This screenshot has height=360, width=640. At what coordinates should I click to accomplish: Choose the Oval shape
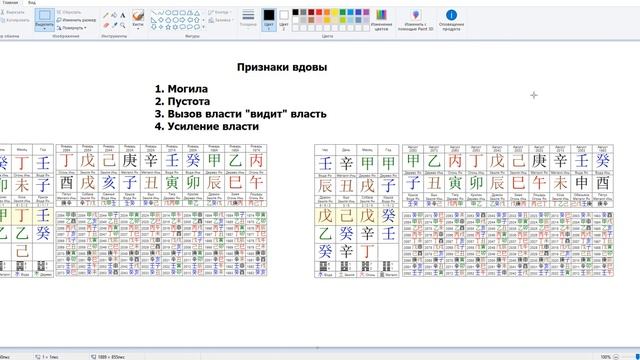click(x=168, y=13)
